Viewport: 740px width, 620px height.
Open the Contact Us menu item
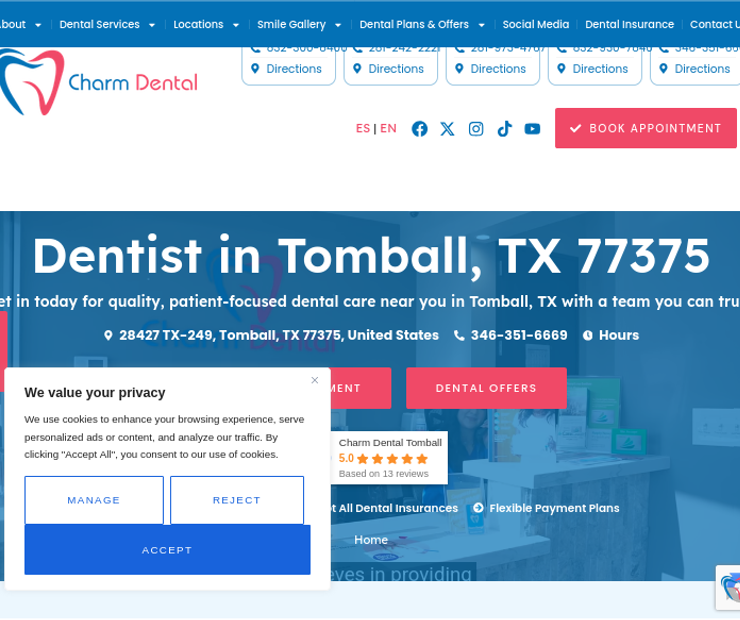715,25
